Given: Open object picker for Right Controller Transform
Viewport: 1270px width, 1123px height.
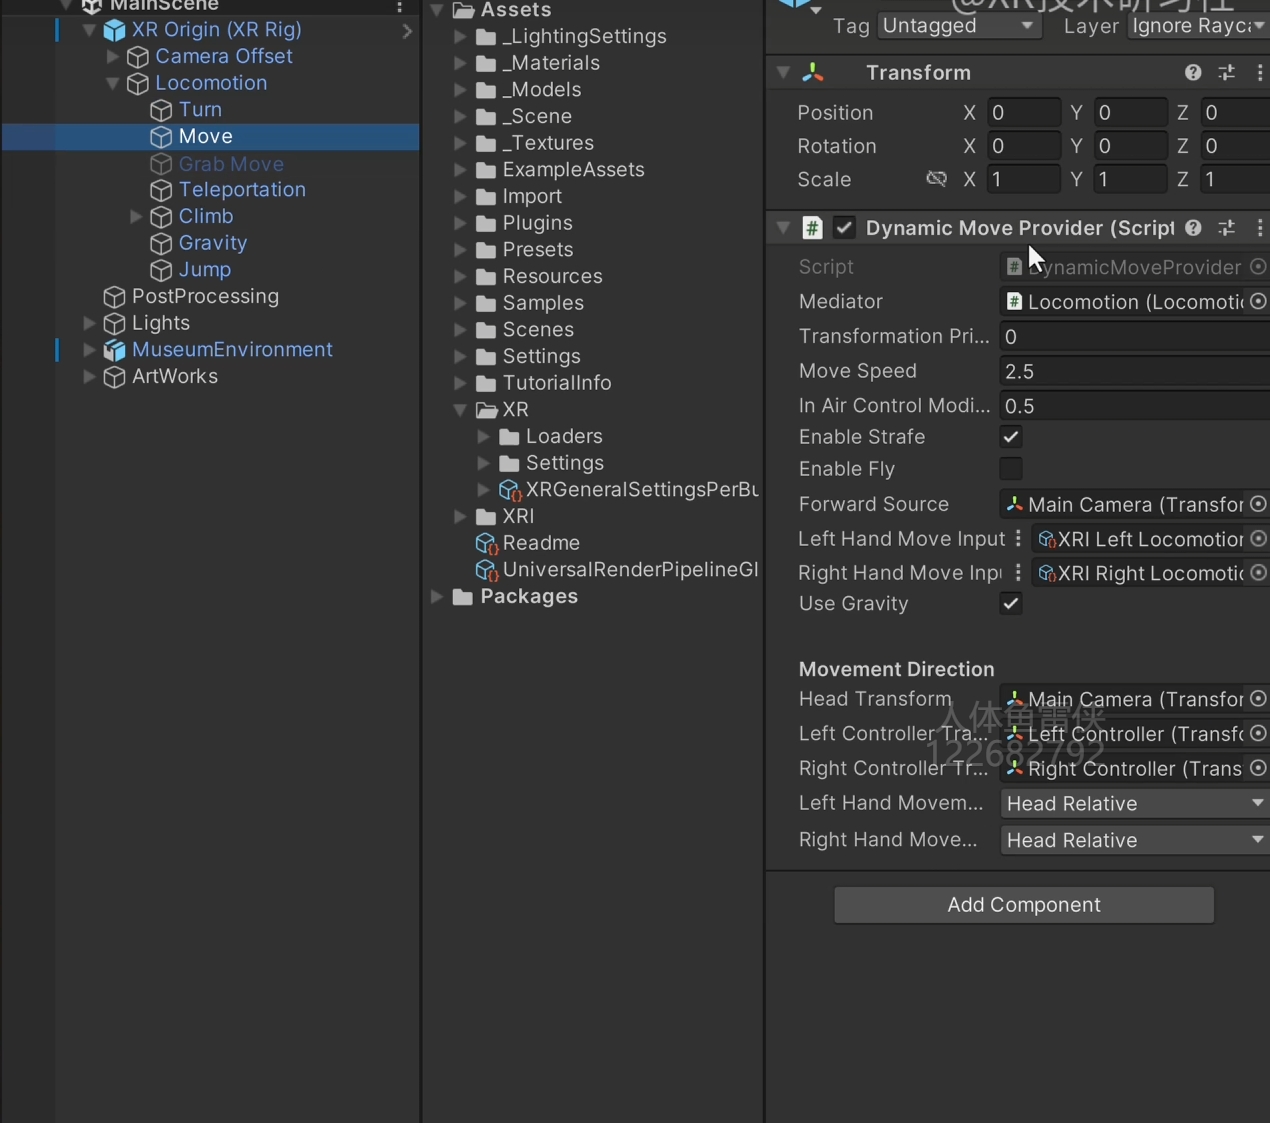Looking at the screenshot, I should tap(1258, 768).
